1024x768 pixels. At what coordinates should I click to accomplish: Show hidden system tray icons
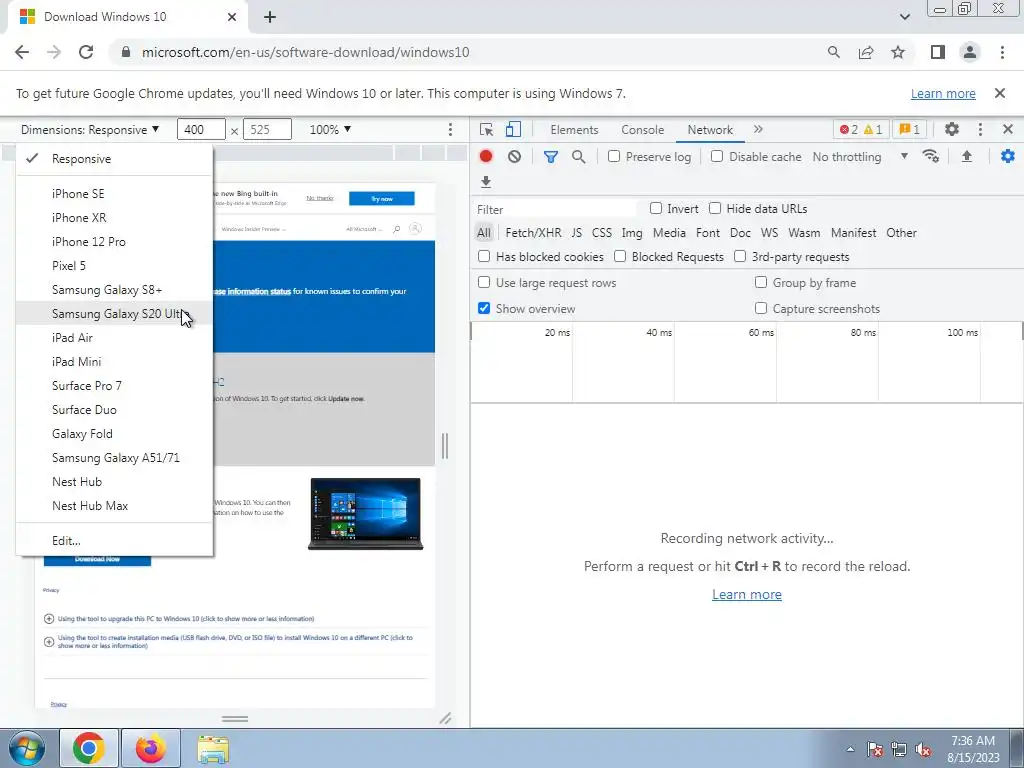[x=850, y=749]
